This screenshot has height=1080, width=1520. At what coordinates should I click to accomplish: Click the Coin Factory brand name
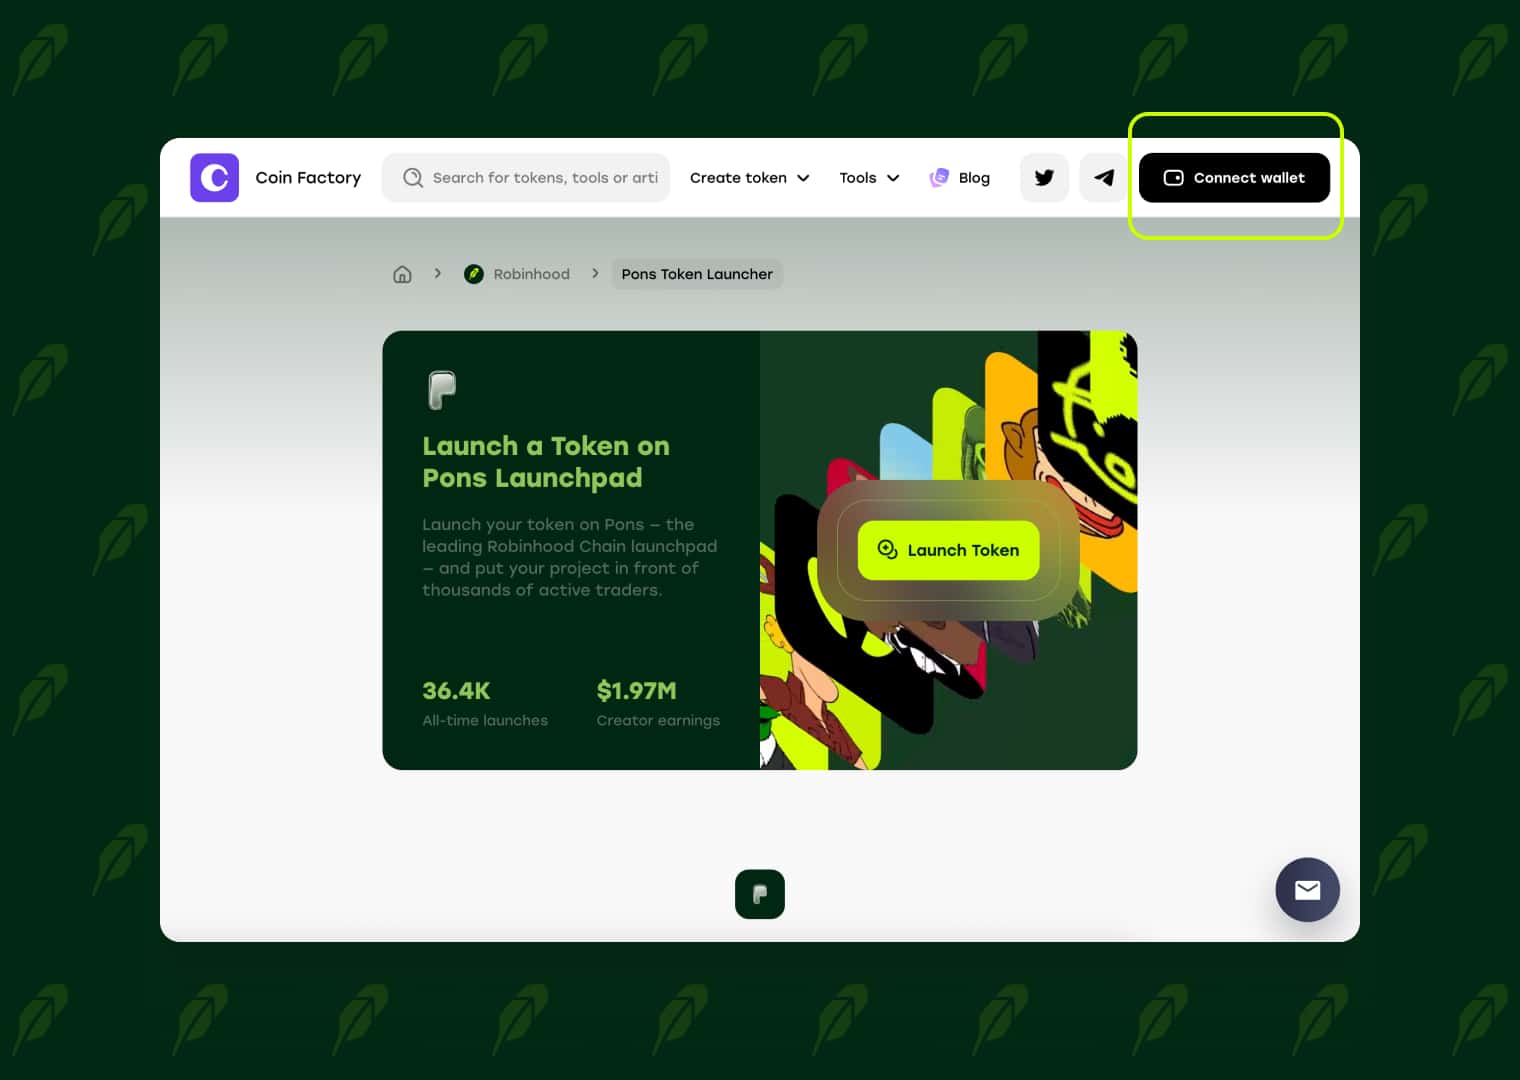pos(308,178)
